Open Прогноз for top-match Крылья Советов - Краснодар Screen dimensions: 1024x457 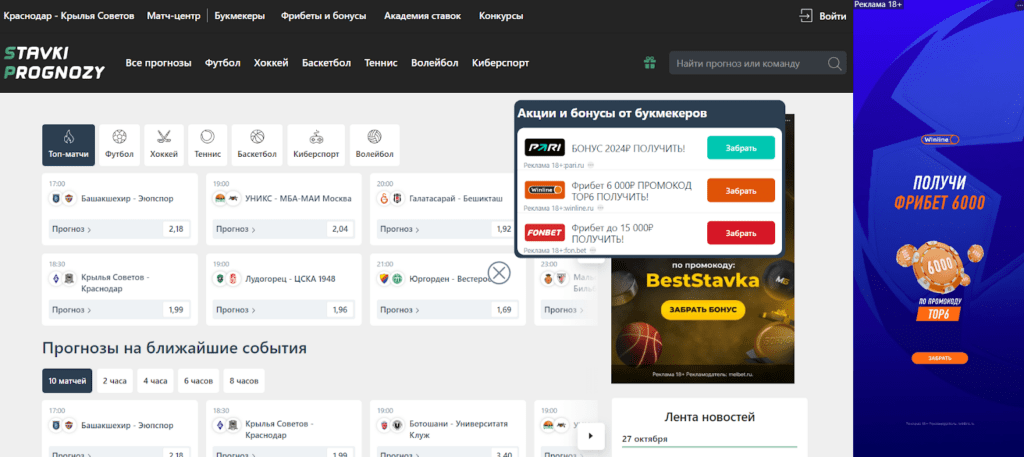pyautogui.click(x=71, y=309)
